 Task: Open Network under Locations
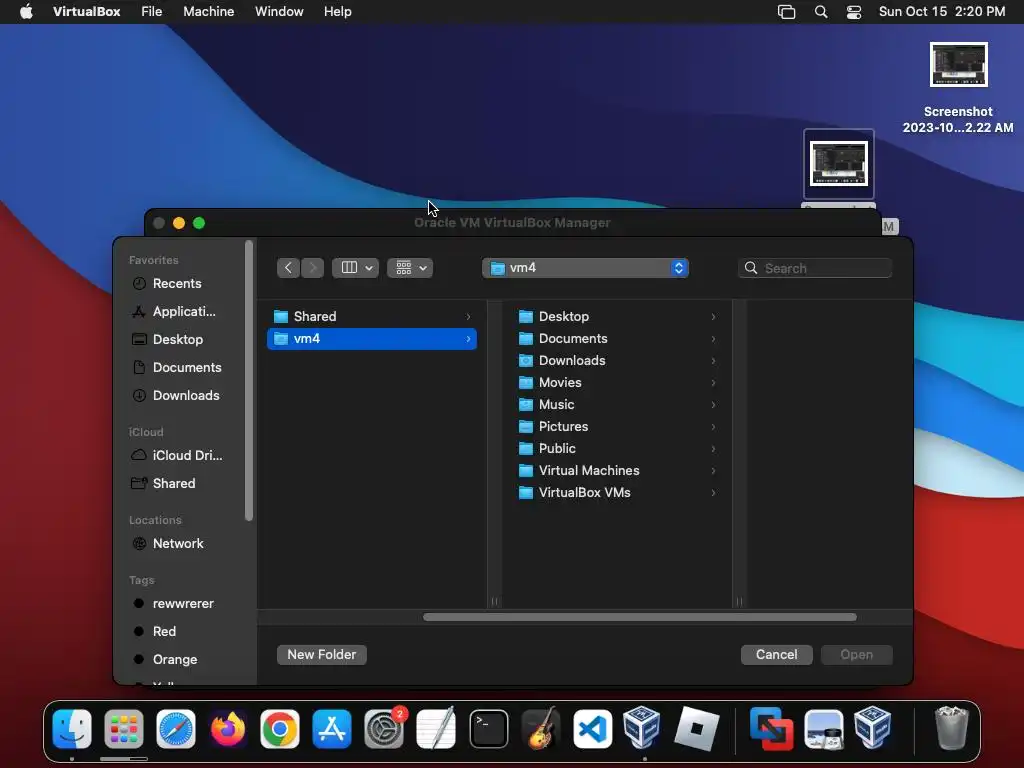click(168, 543)
